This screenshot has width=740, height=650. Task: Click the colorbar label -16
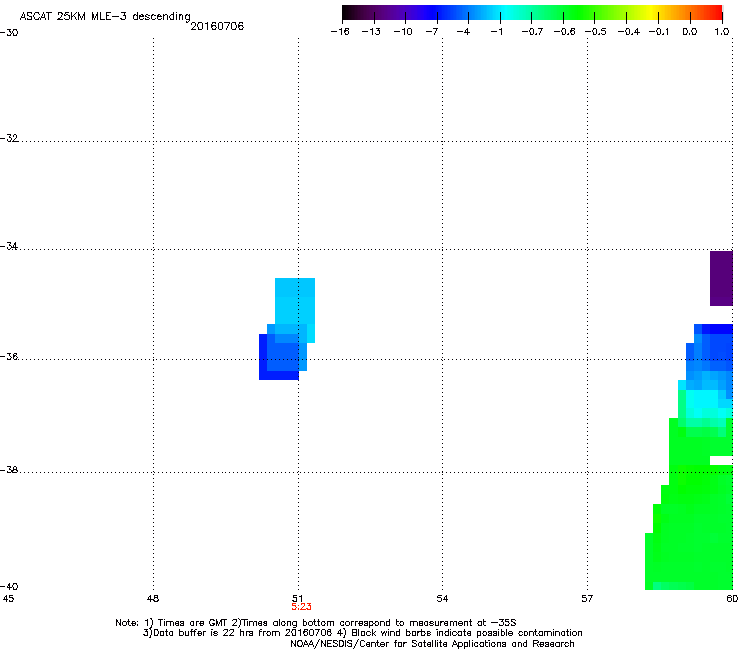click(340, 32)
